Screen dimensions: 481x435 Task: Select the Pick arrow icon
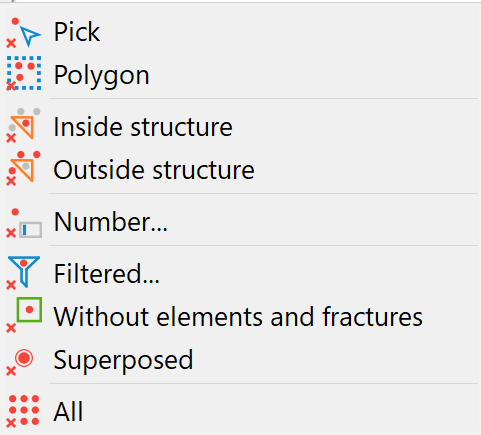[24, 33]
